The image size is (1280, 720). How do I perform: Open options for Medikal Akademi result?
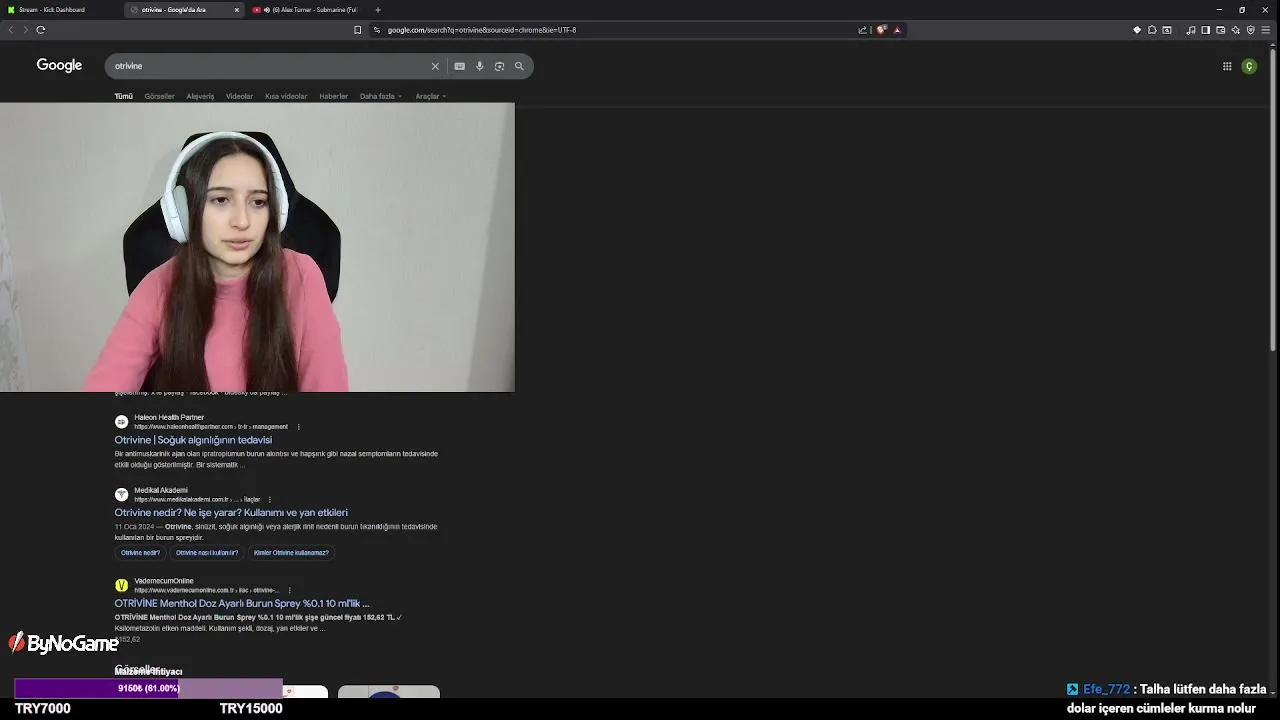click(269, 500)
